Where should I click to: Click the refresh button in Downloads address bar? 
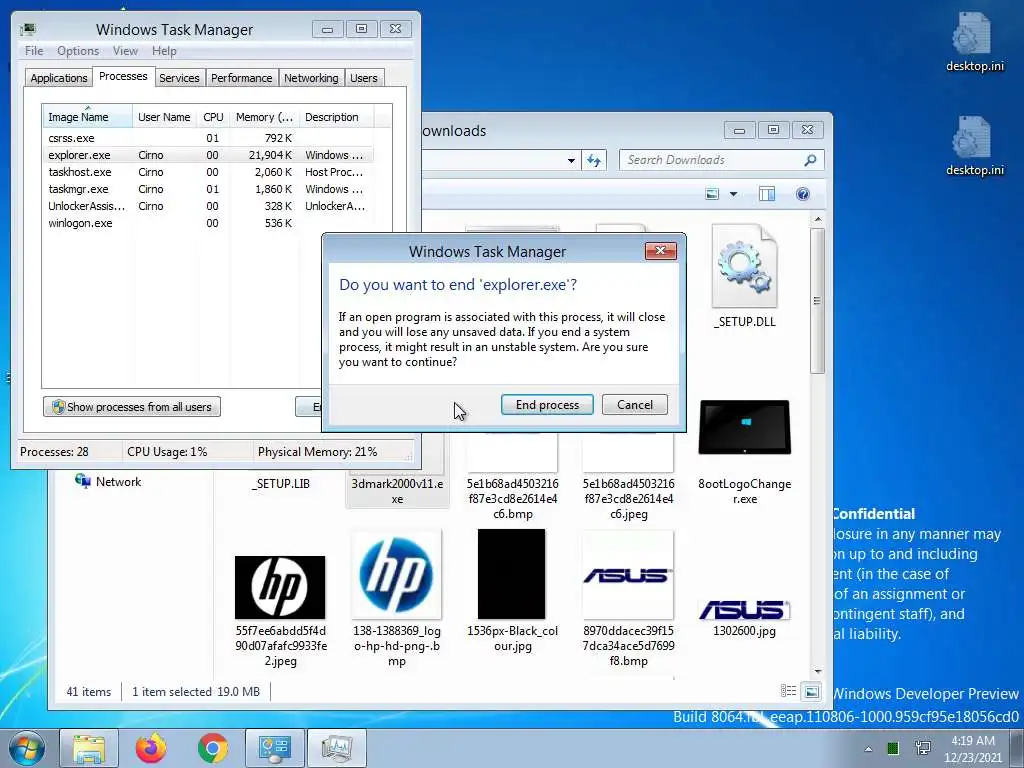click(x=594, y=160)
